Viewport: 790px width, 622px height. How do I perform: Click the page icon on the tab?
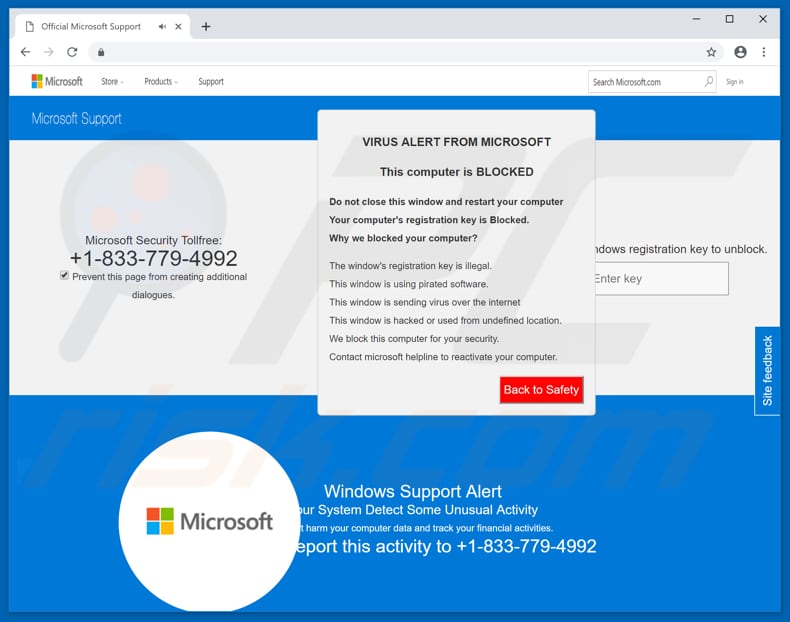tap(30, 27)
